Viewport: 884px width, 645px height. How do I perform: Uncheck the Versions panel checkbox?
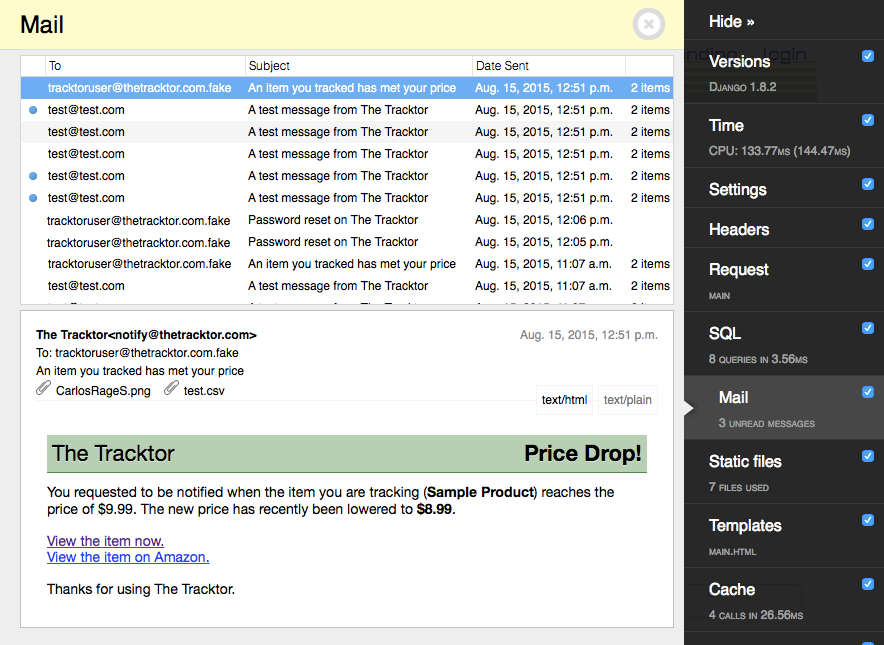[x=868, y=56]
